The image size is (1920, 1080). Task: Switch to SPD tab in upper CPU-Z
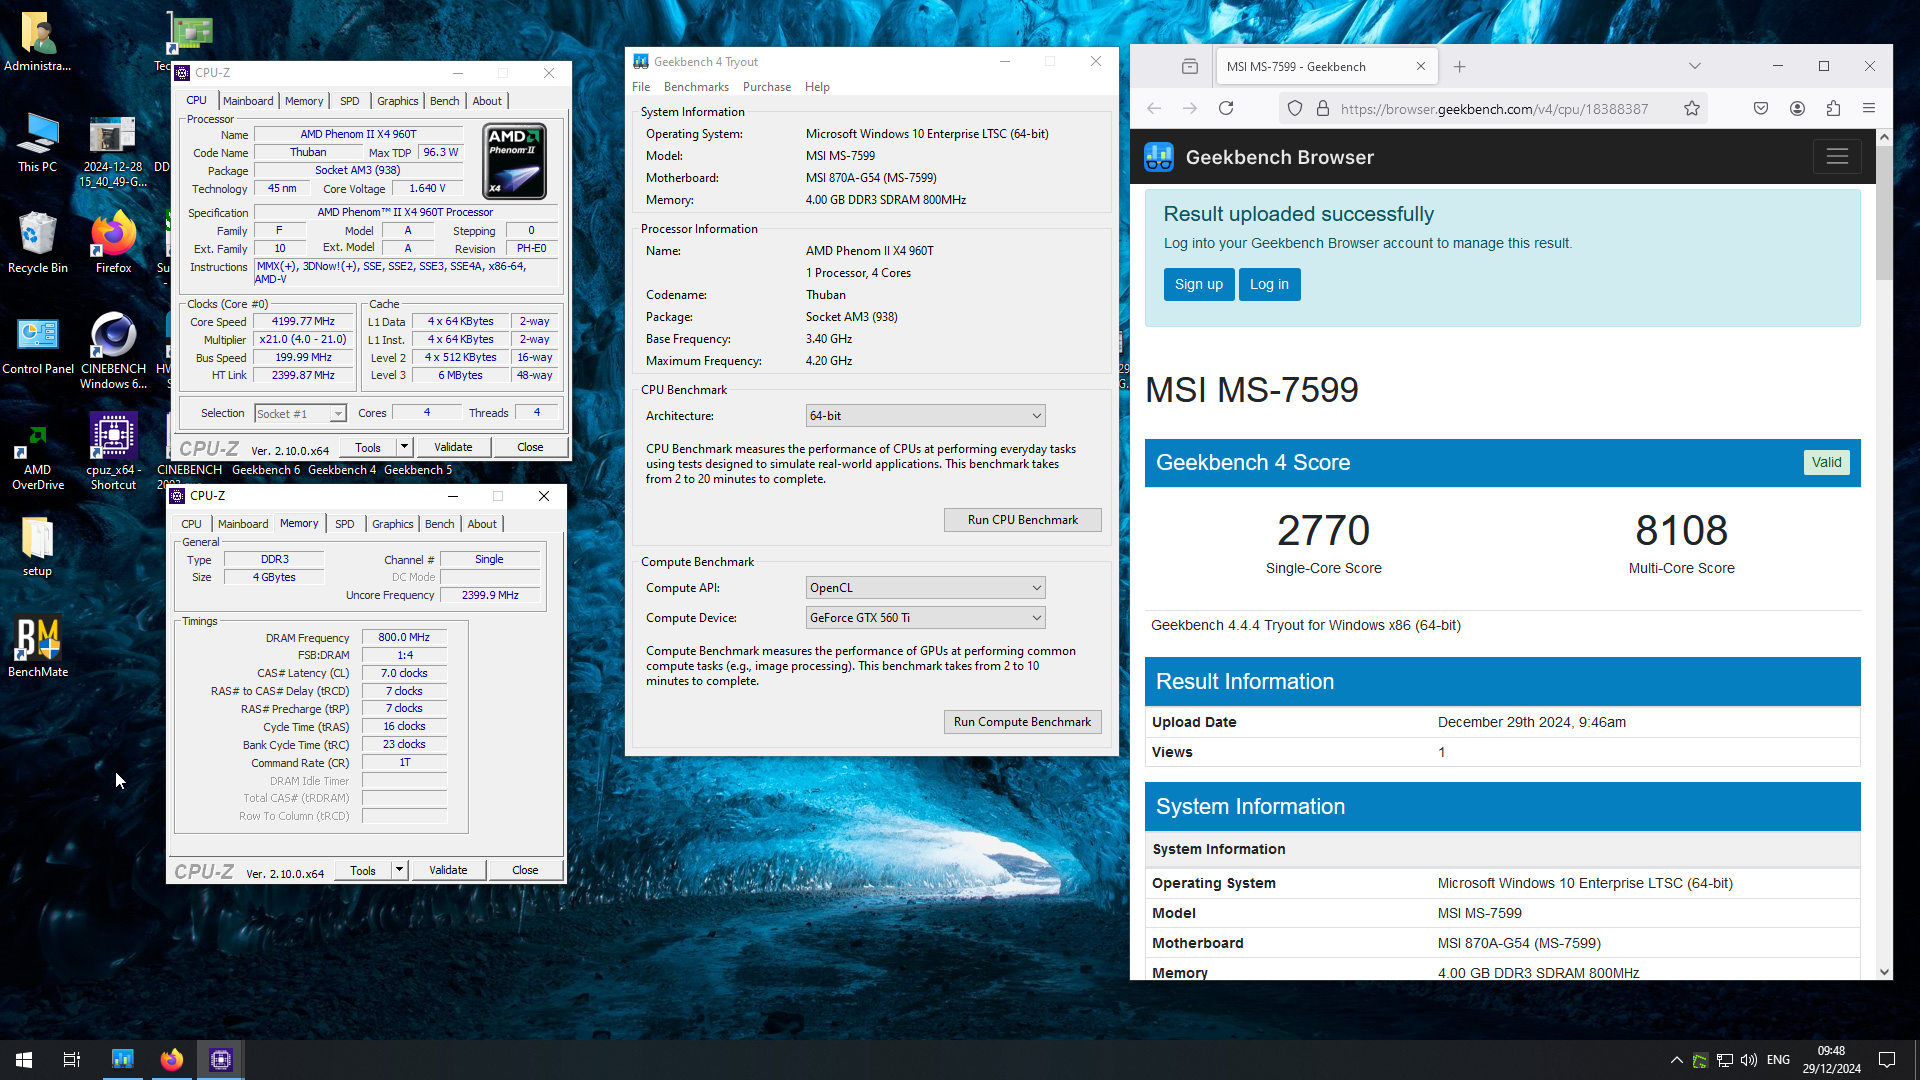[349, 101]
